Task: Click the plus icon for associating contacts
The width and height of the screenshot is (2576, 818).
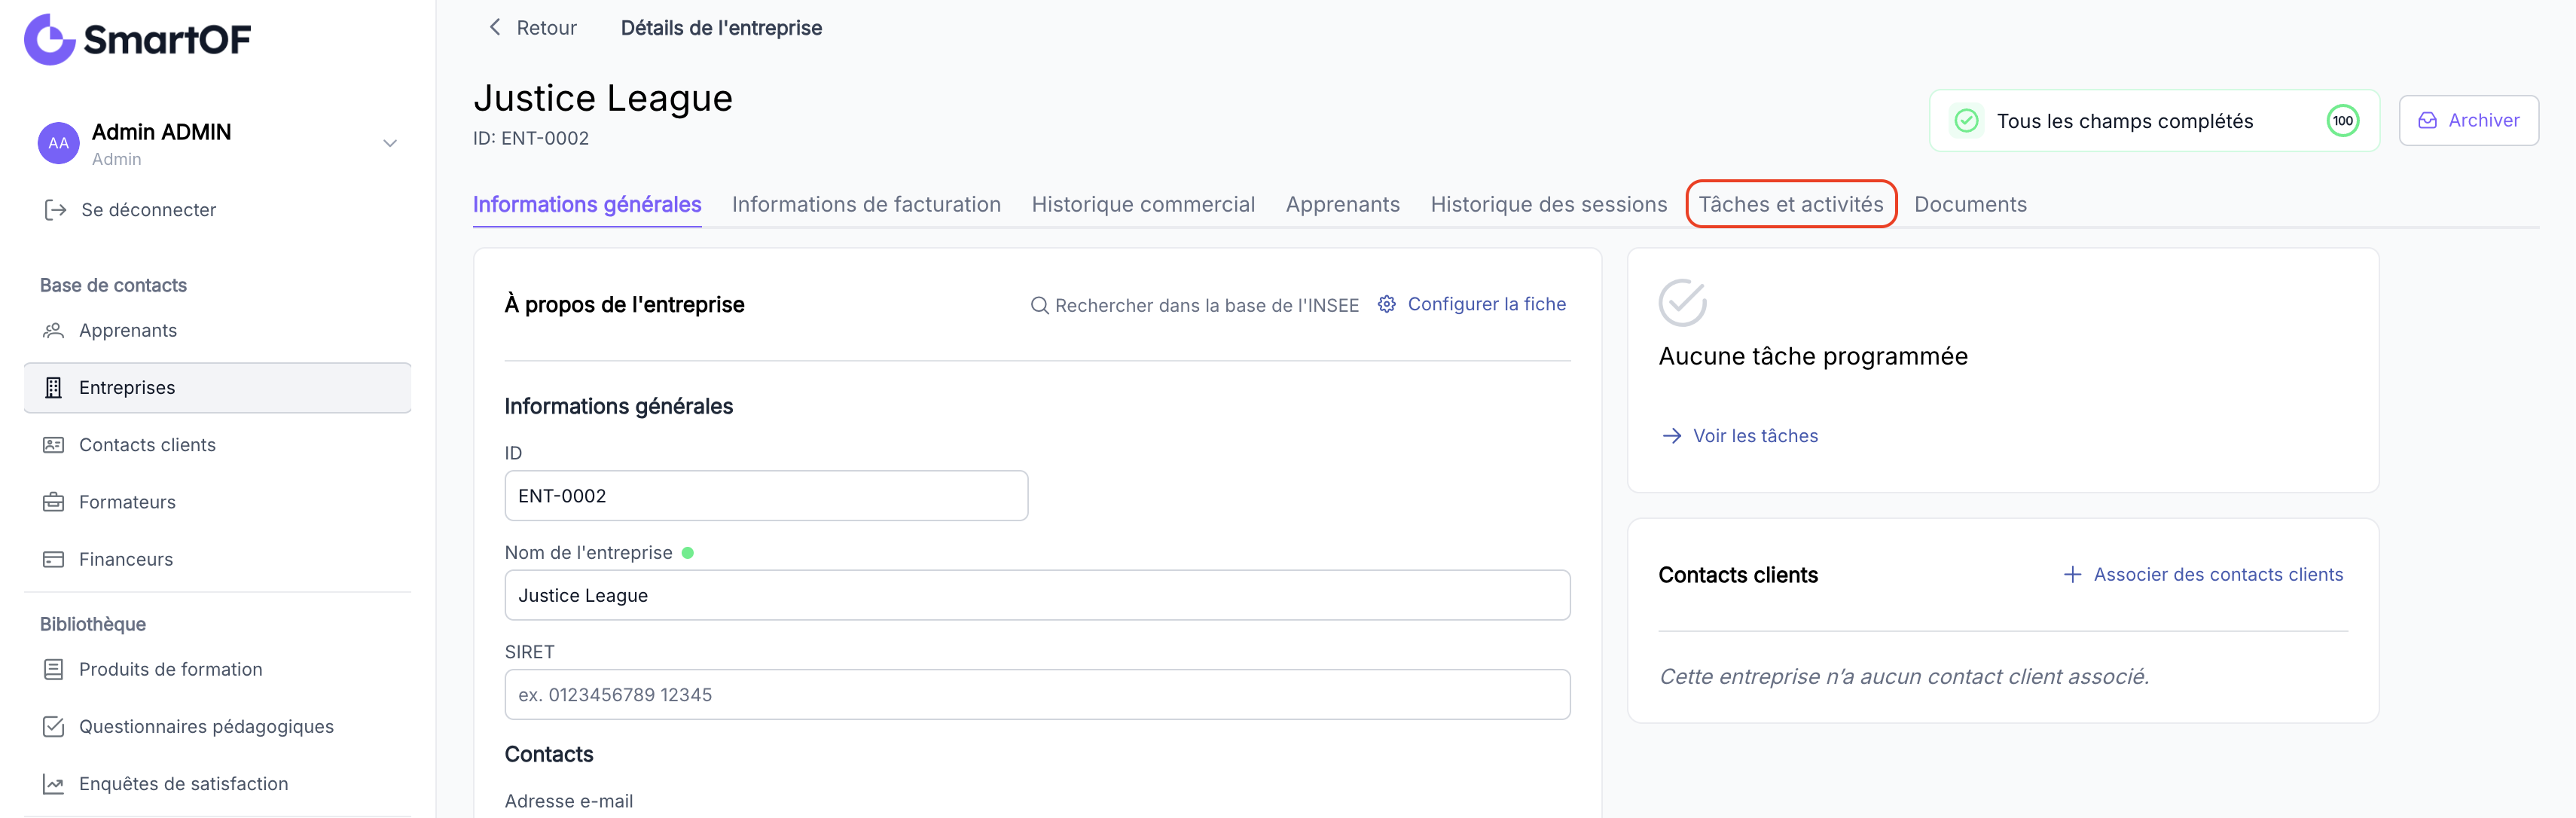Action: point(2072,575)
